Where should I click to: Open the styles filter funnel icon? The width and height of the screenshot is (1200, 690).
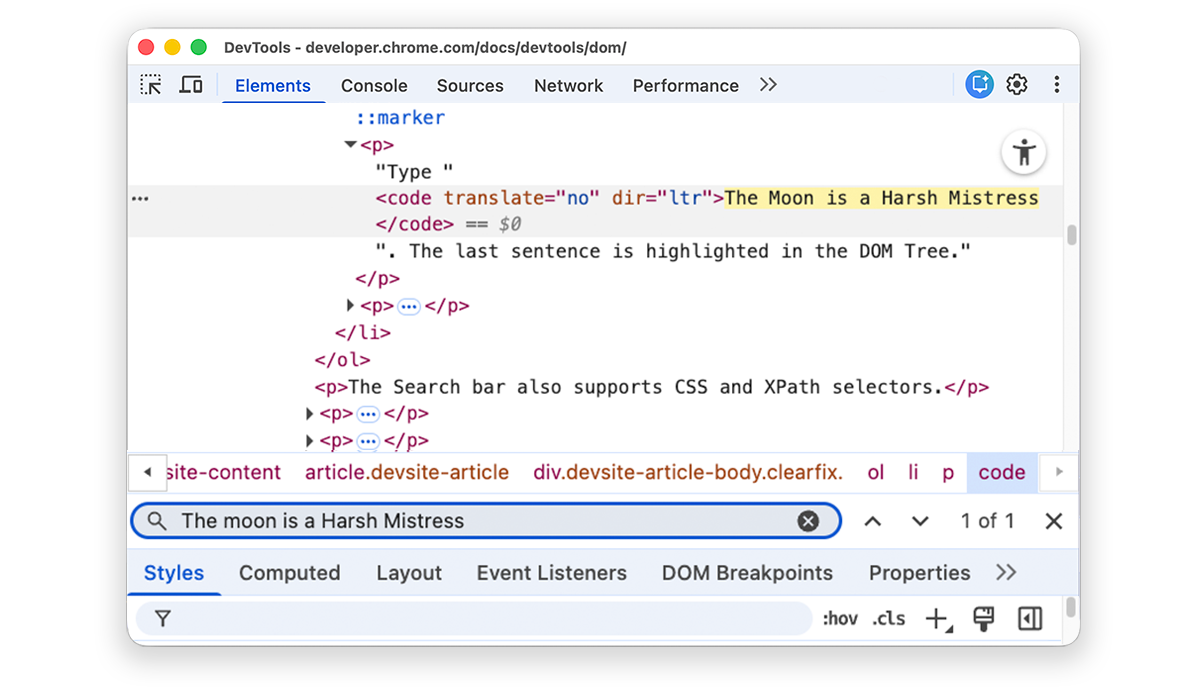[x=163, y=618]
